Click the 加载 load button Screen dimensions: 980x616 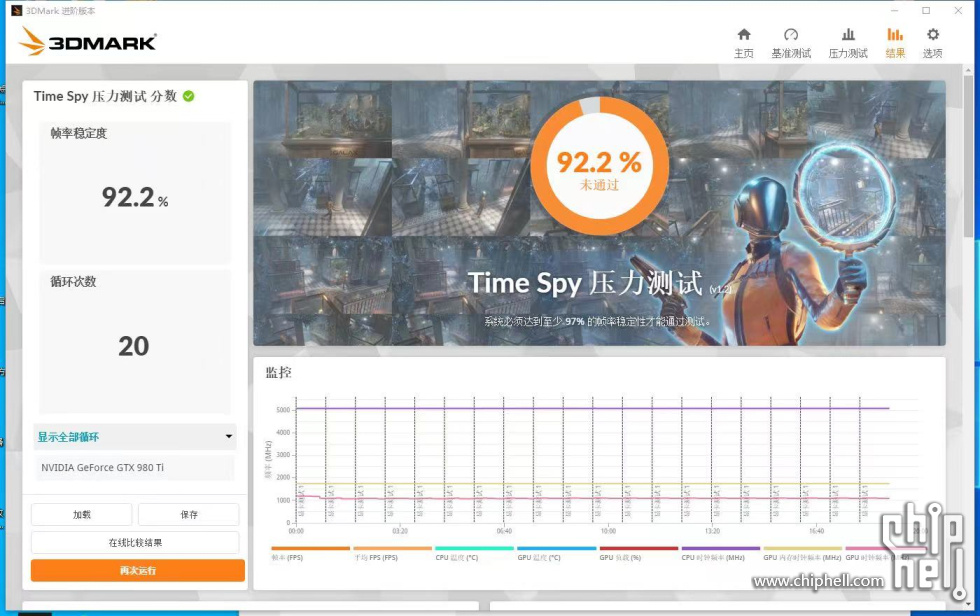[x=82, y=515]
